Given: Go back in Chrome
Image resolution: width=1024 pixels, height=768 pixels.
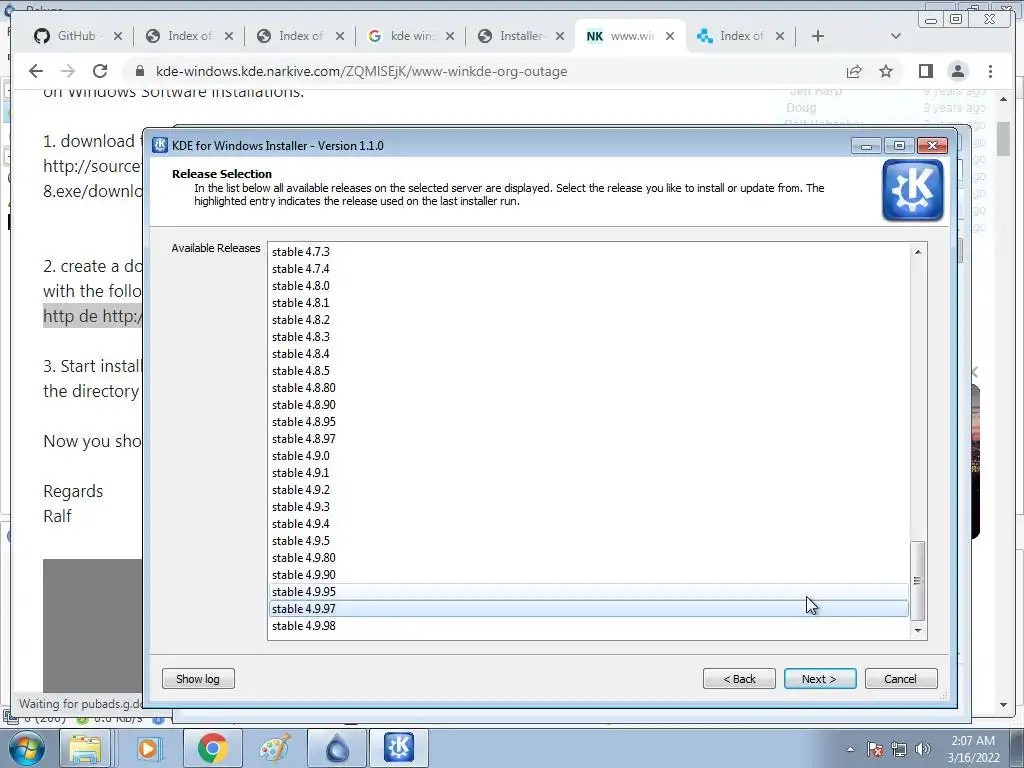Looking at the screenshot, I should point(36,71).
